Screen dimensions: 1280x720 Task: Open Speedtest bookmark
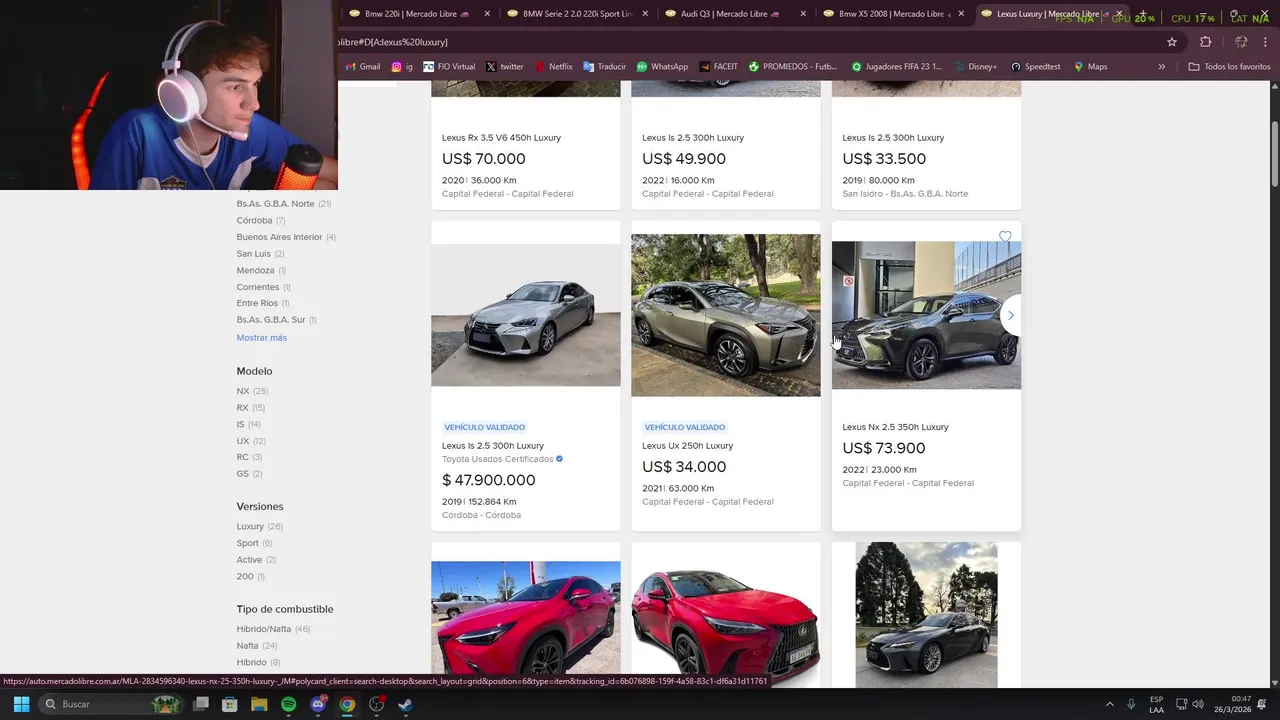pos(1035,67)
